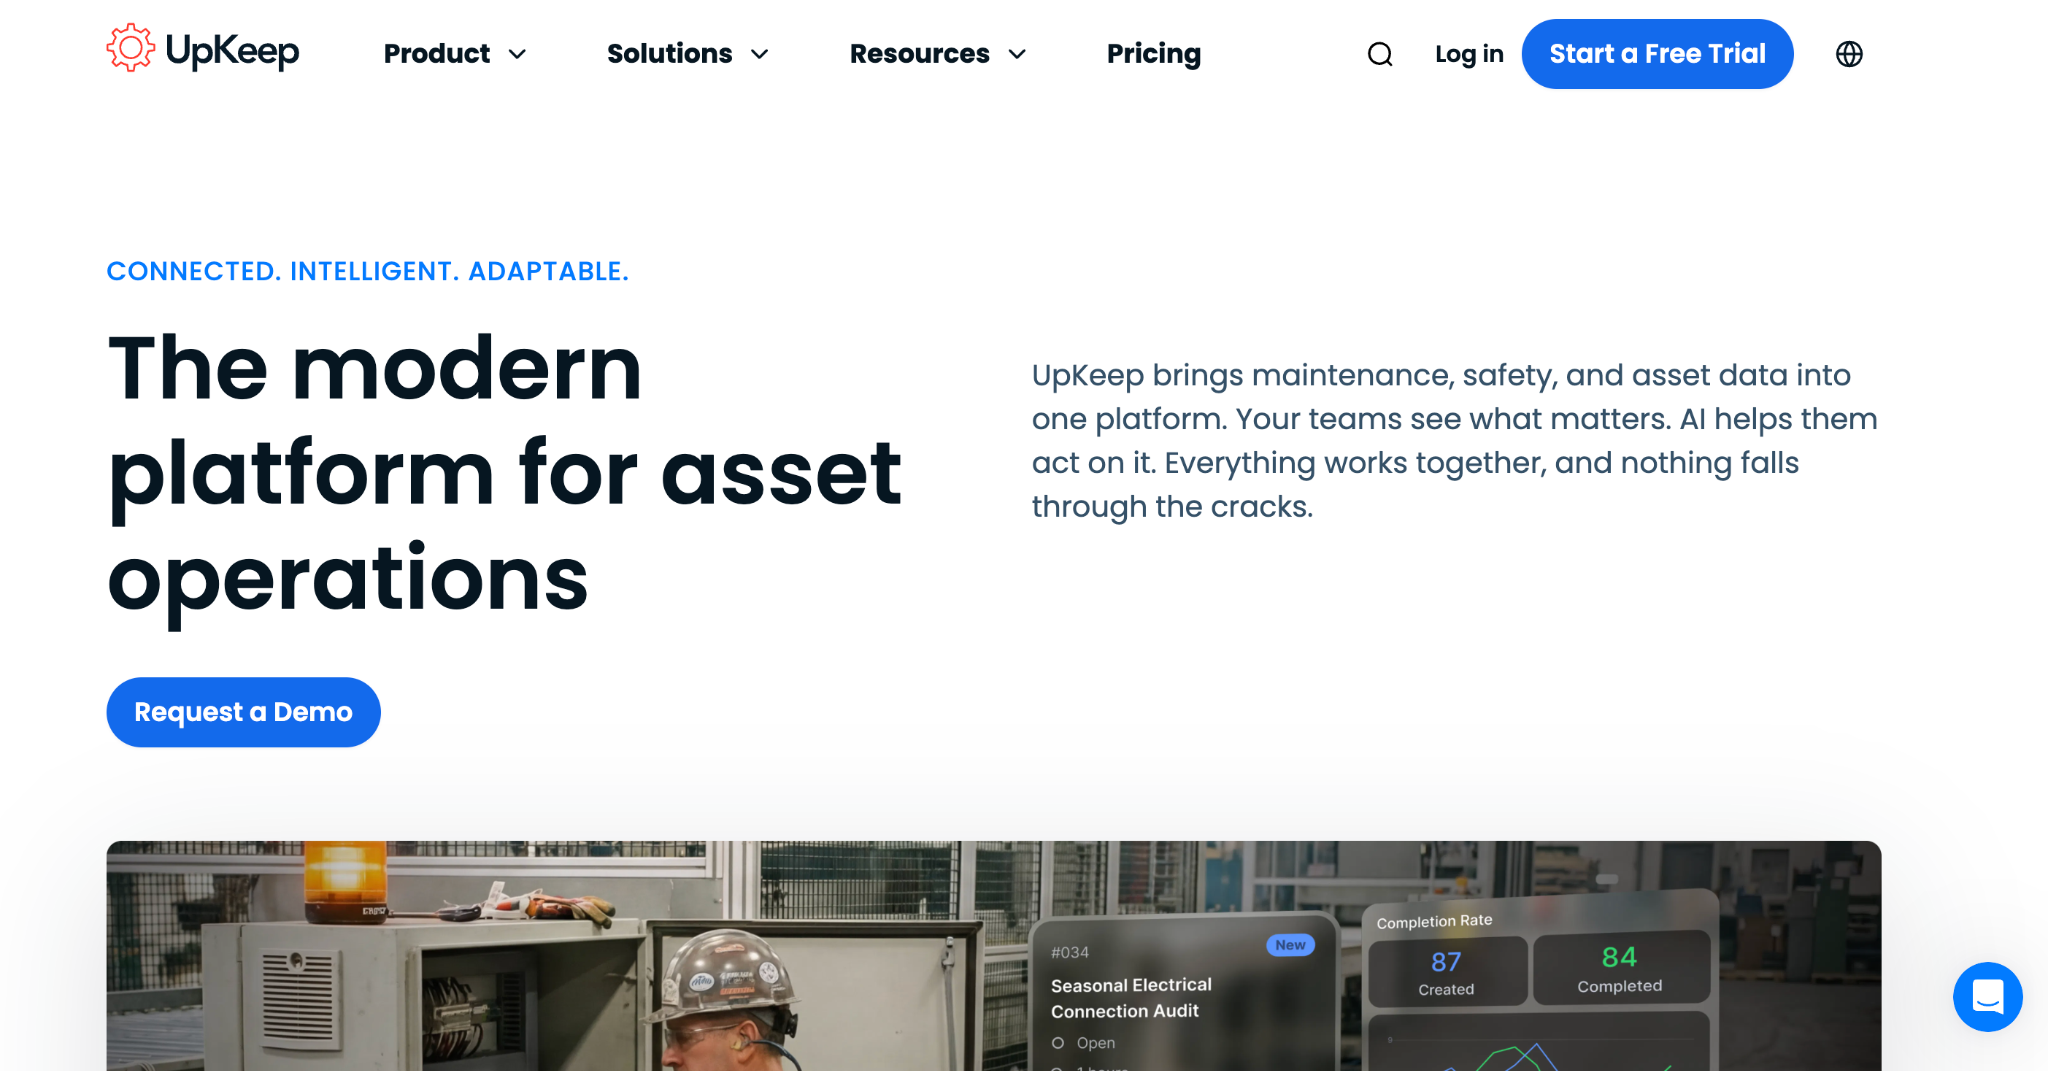Click the UpKeep gear logo

(131, 48)
